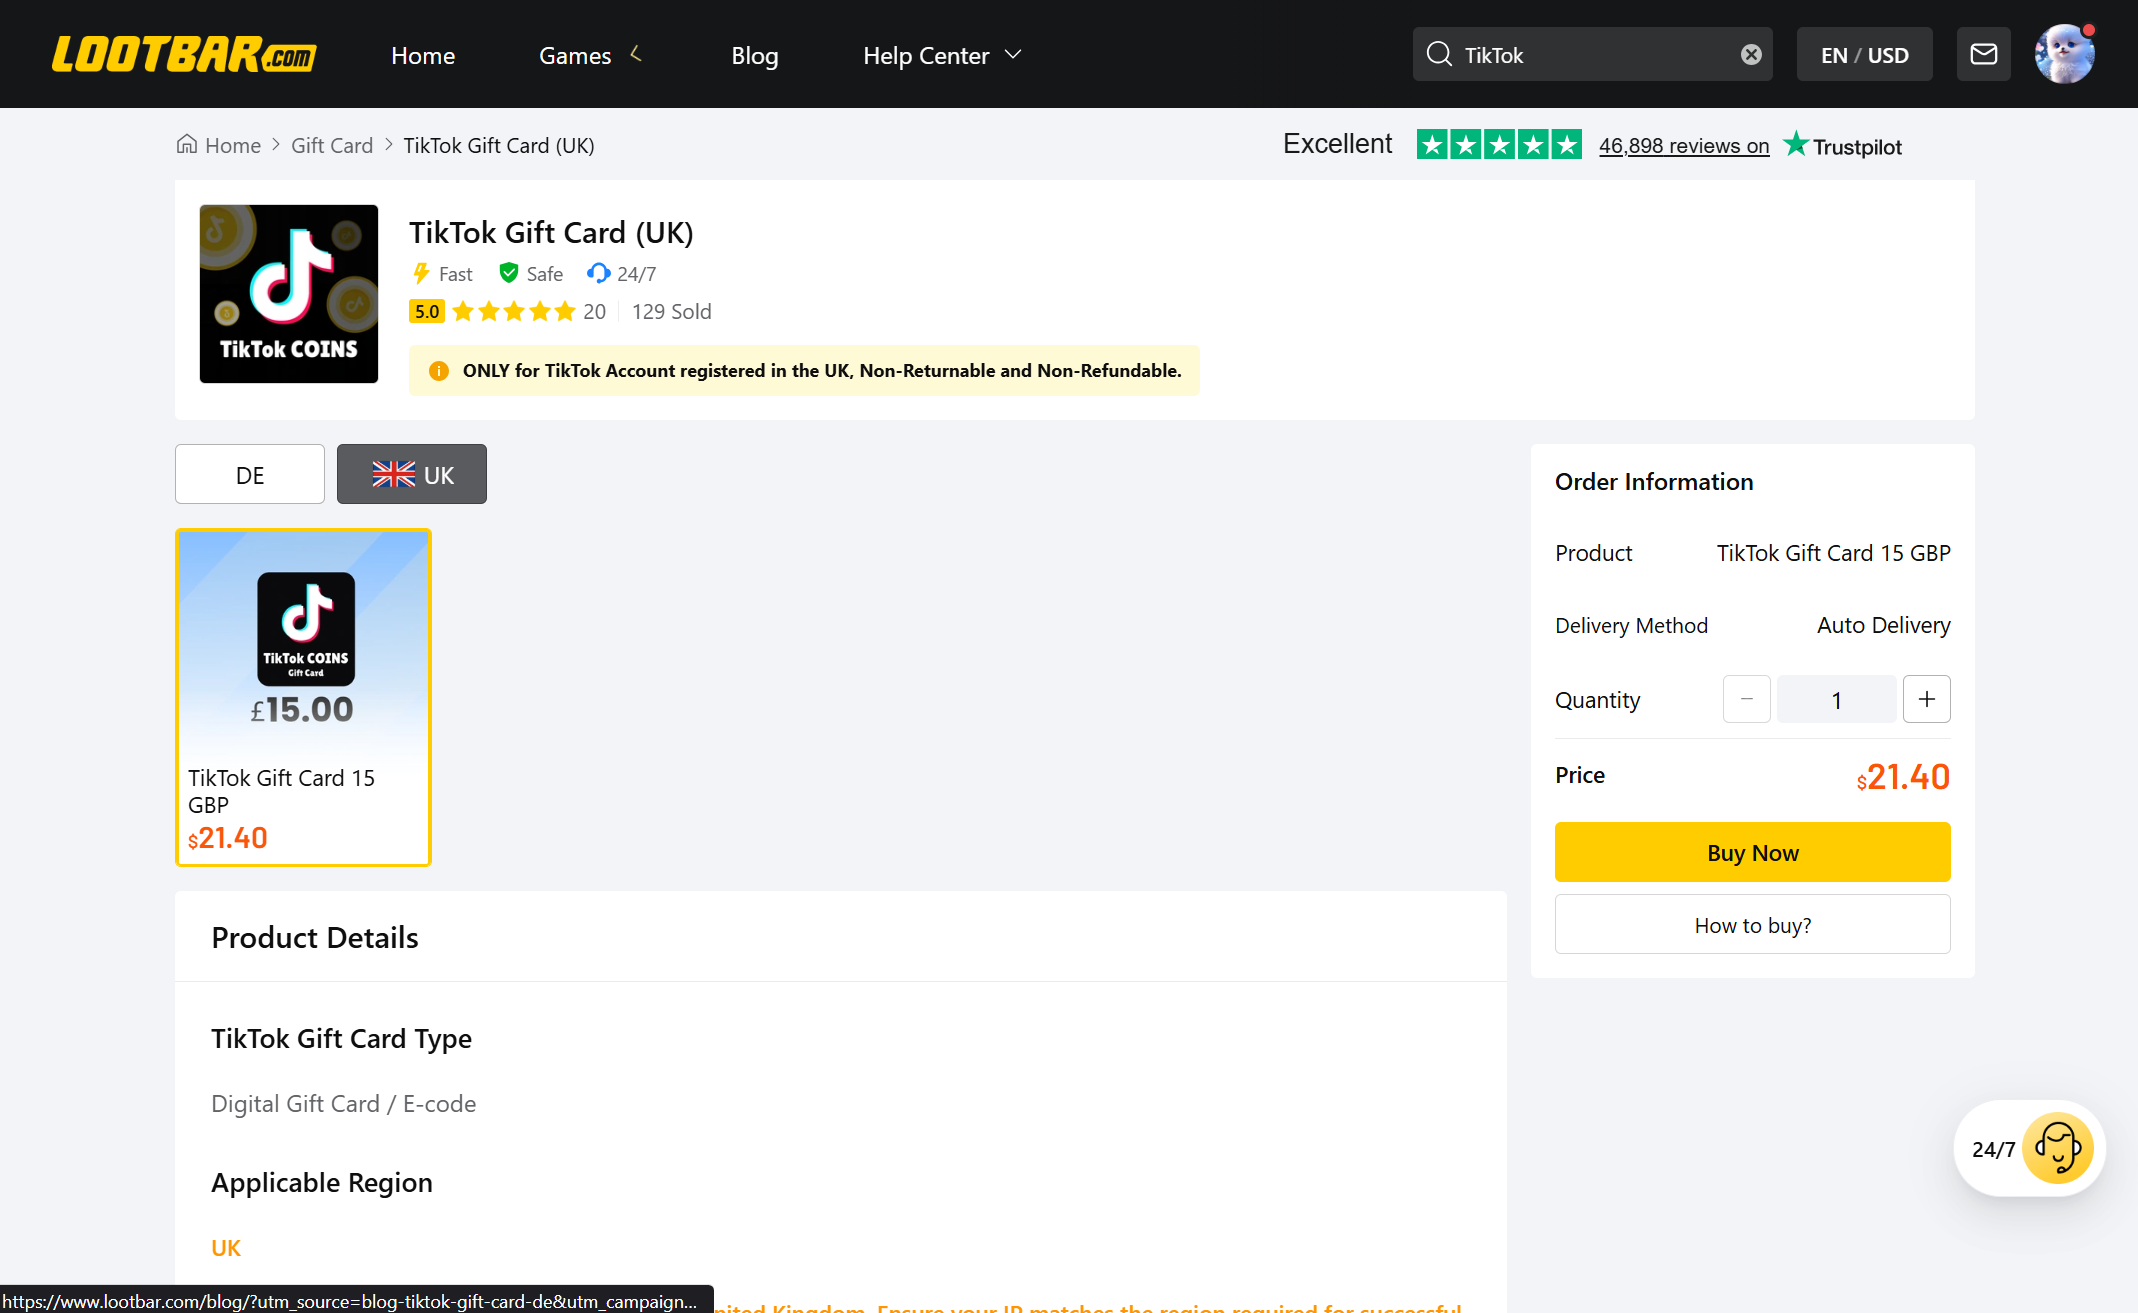Click the Applicable Region heading
The height and width of the screenshot is (1313, 2138).
(322, 1182)
